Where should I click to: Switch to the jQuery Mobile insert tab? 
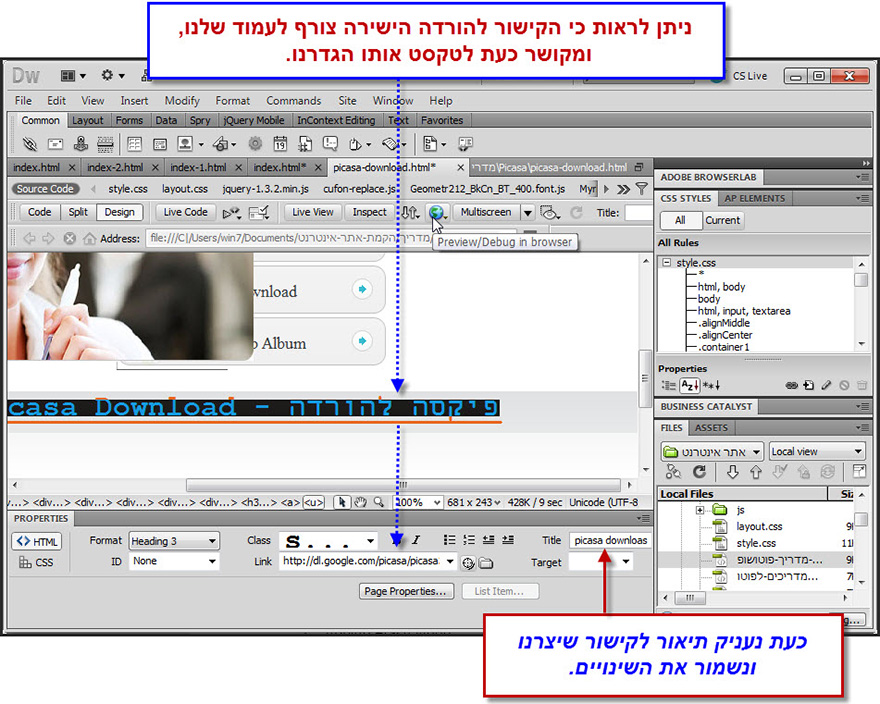[x=254, y=121]
